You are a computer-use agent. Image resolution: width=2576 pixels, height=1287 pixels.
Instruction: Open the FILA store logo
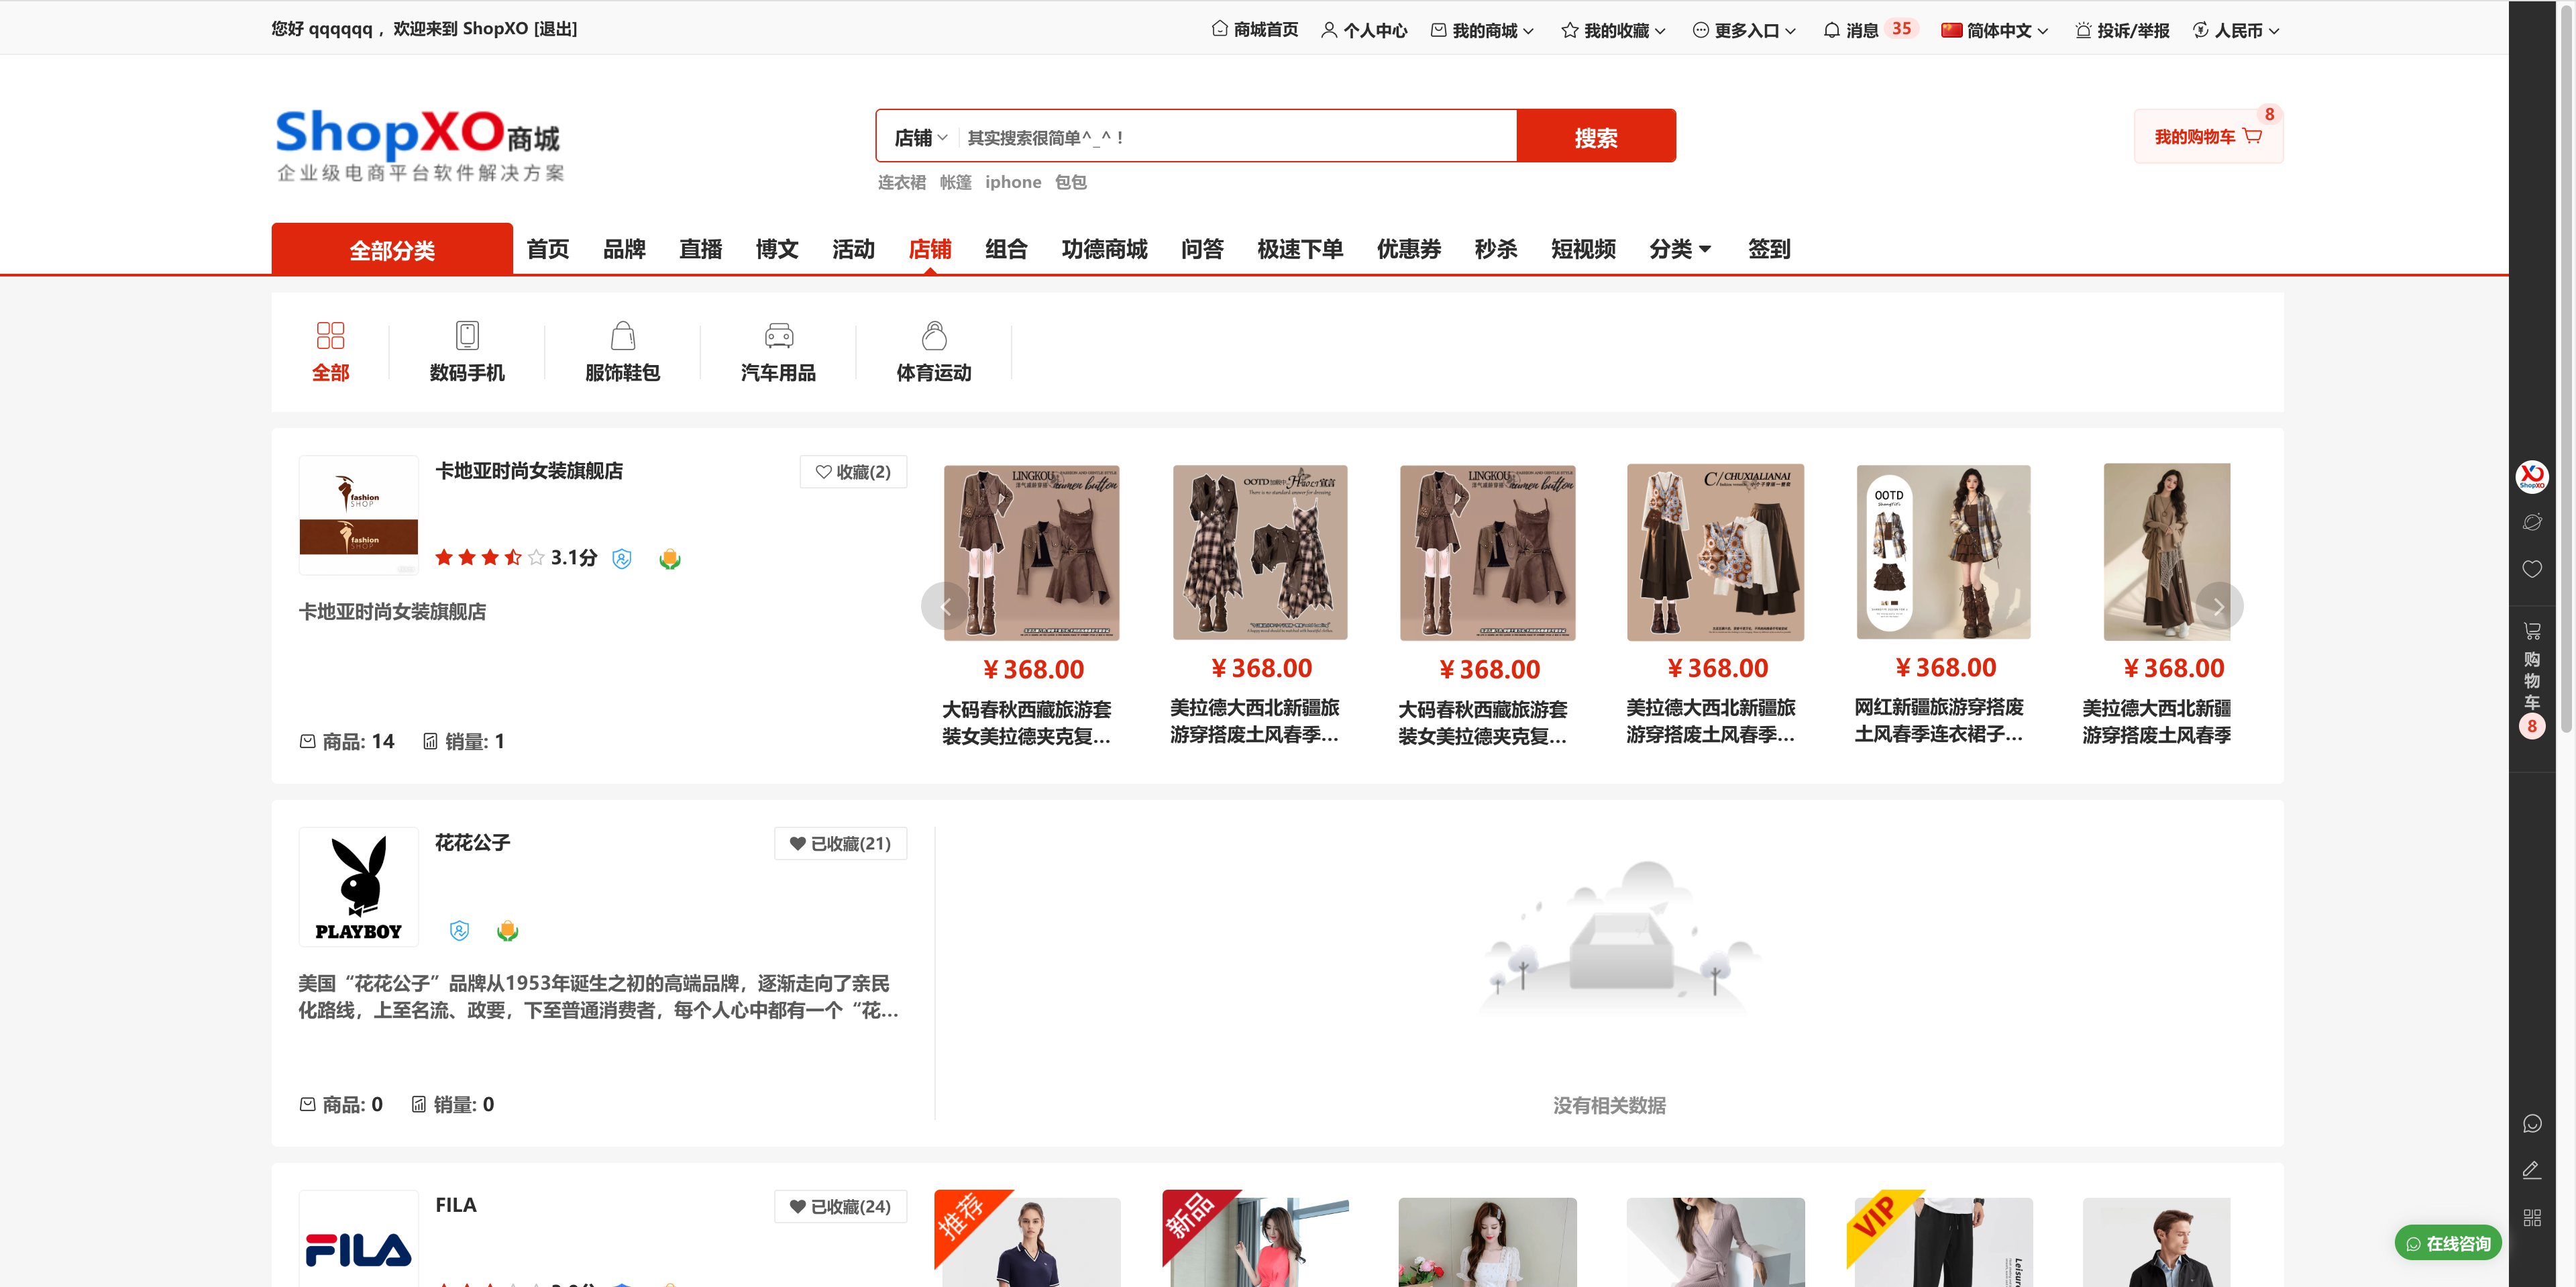click(x=358, y=1240)
